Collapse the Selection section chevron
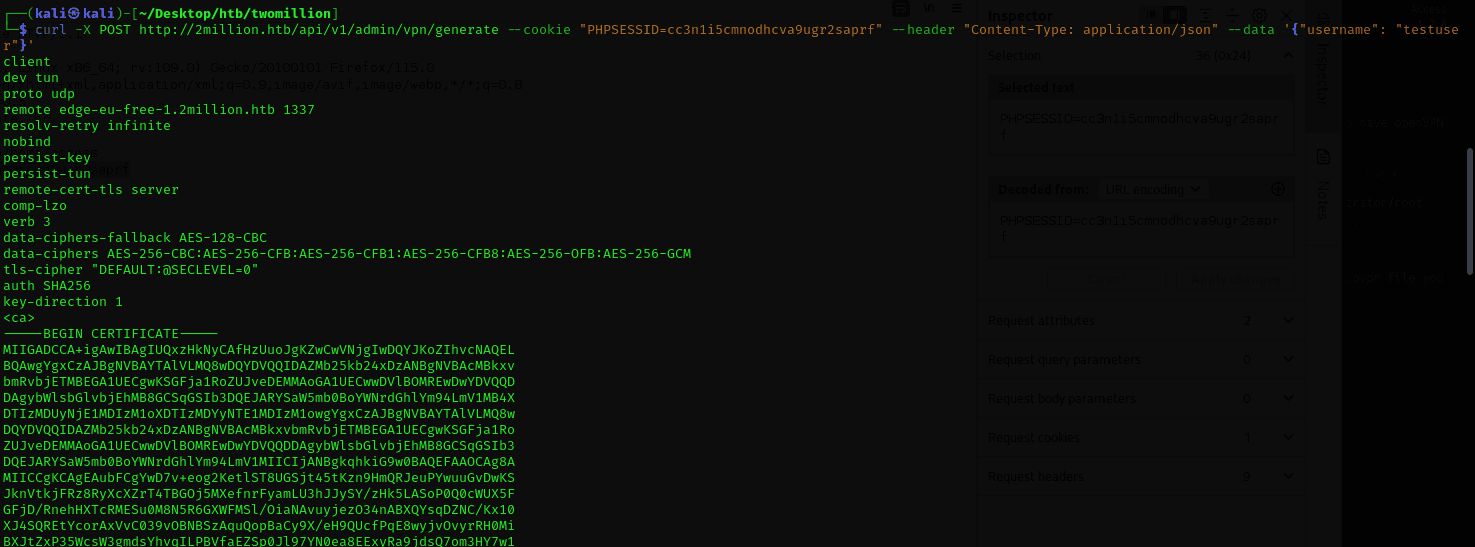 1287,56
